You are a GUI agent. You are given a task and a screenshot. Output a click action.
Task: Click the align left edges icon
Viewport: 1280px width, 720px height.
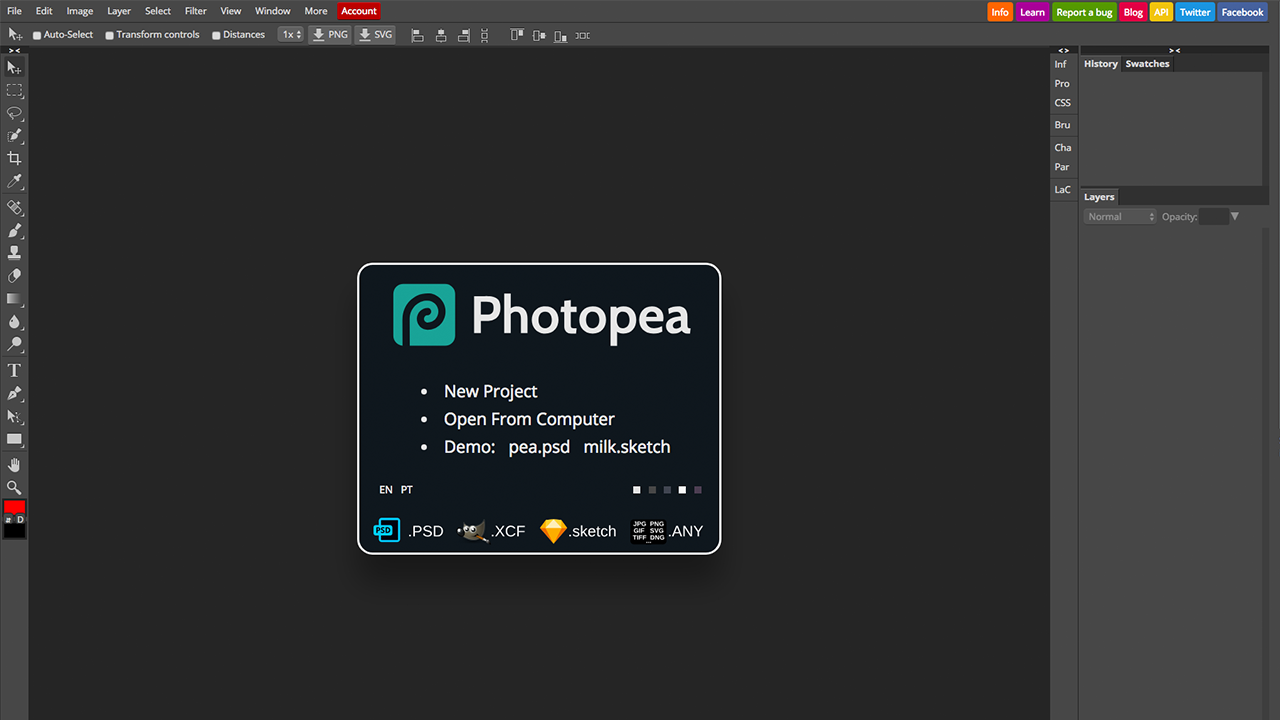417,35
